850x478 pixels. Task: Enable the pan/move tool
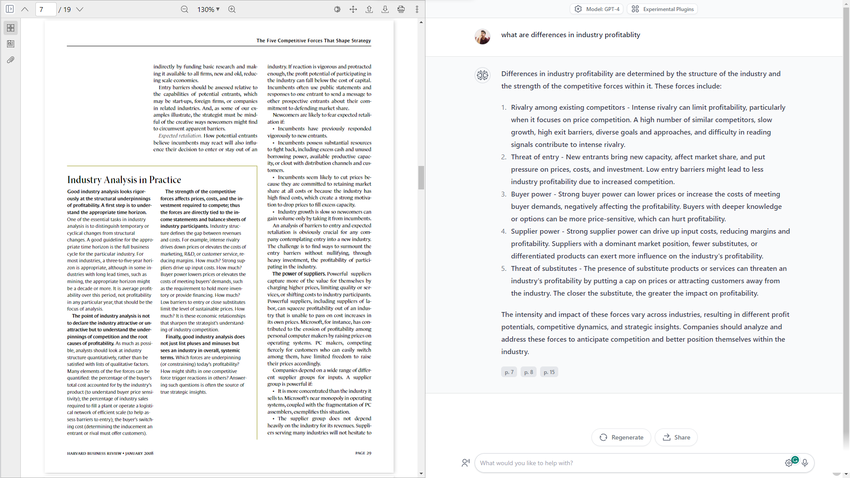[353, 9]
